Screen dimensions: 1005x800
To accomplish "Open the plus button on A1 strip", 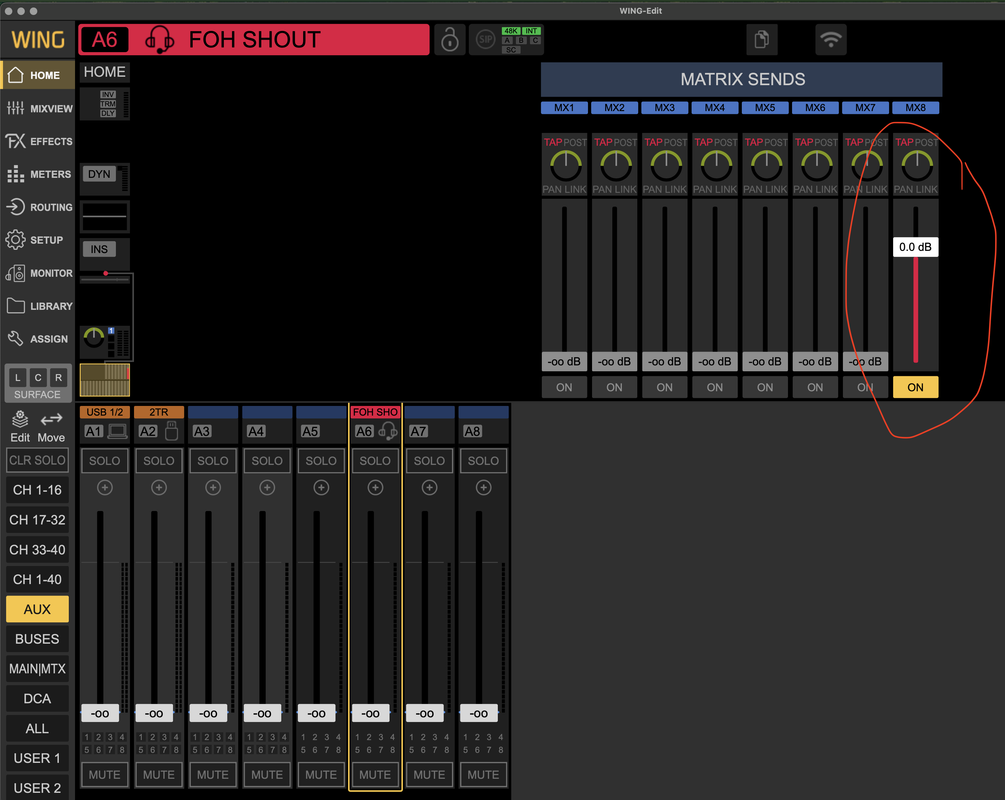I will tap(104, 488).
